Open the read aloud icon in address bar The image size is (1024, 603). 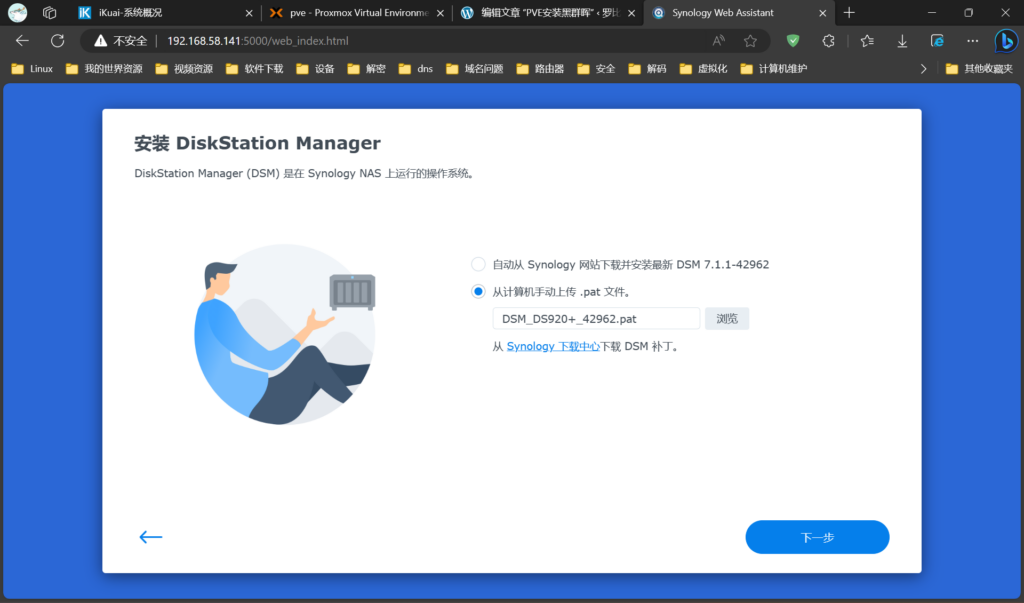[x=719, y=41]
